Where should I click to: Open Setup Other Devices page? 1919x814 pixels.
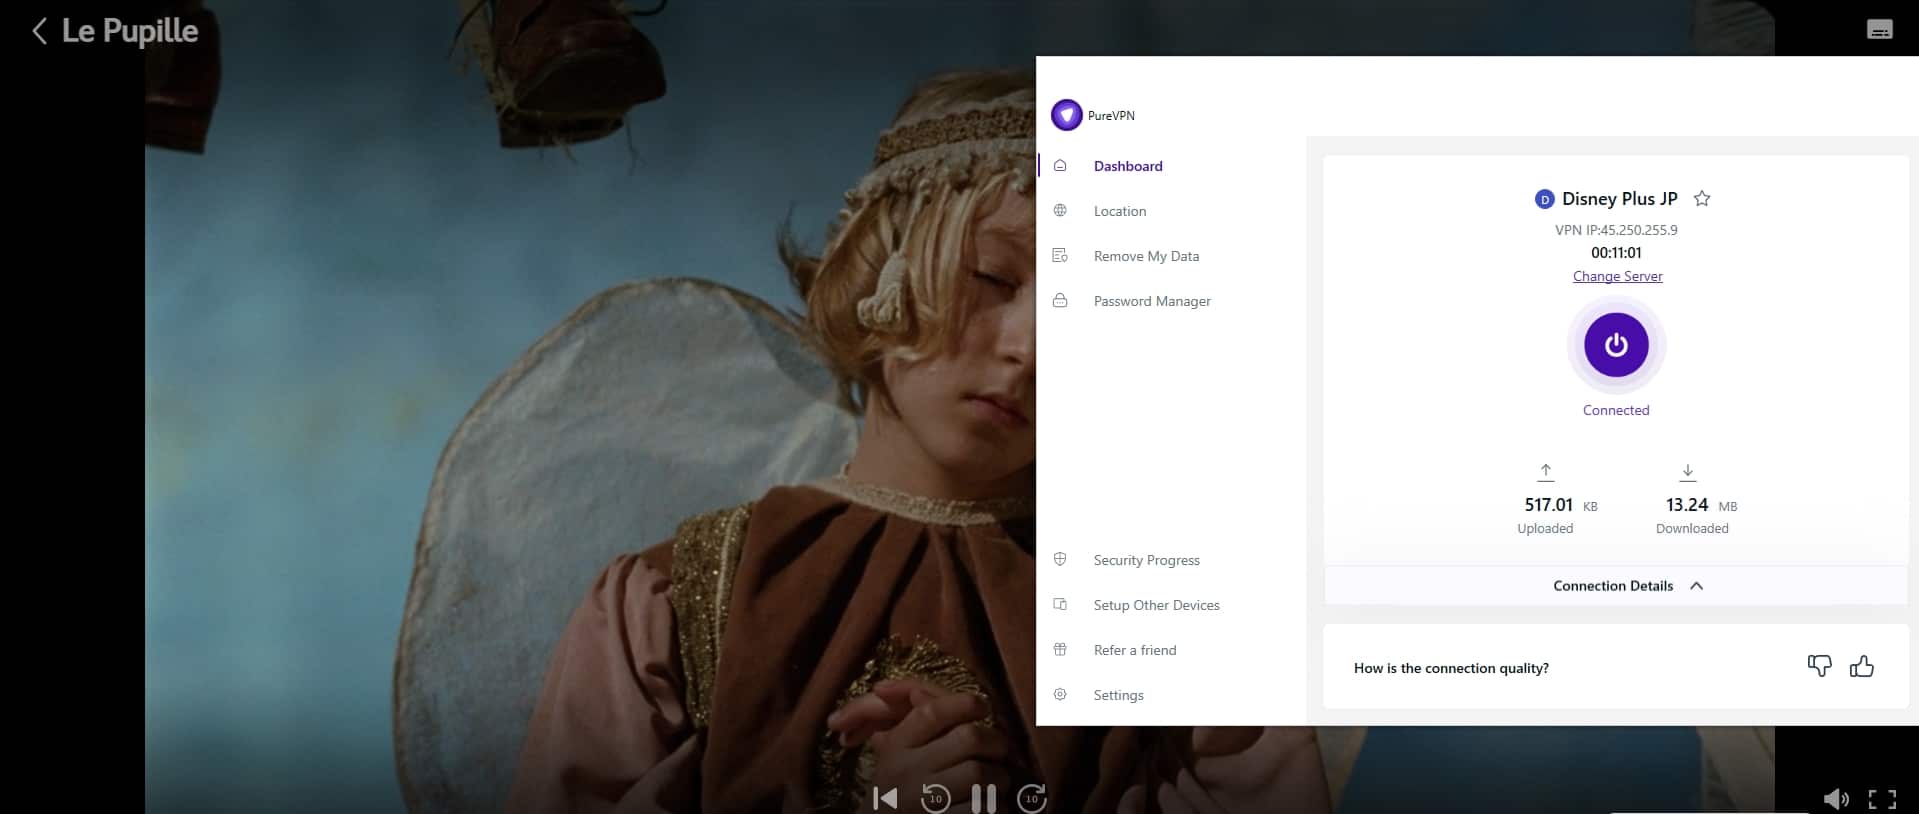pyautogui.click(x=1156, y=605)
